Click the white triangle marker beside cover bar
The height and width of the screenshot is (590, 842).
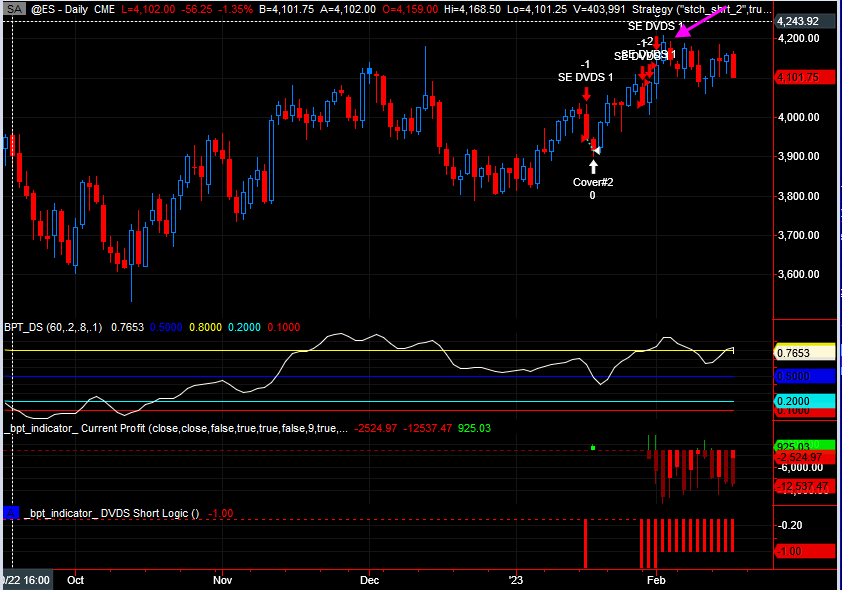point(596,150)
